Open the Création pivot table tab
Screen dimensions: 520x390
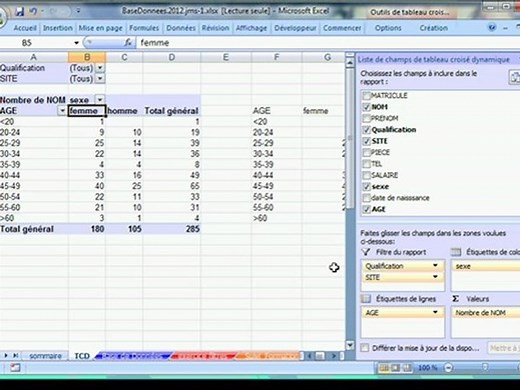433,28
